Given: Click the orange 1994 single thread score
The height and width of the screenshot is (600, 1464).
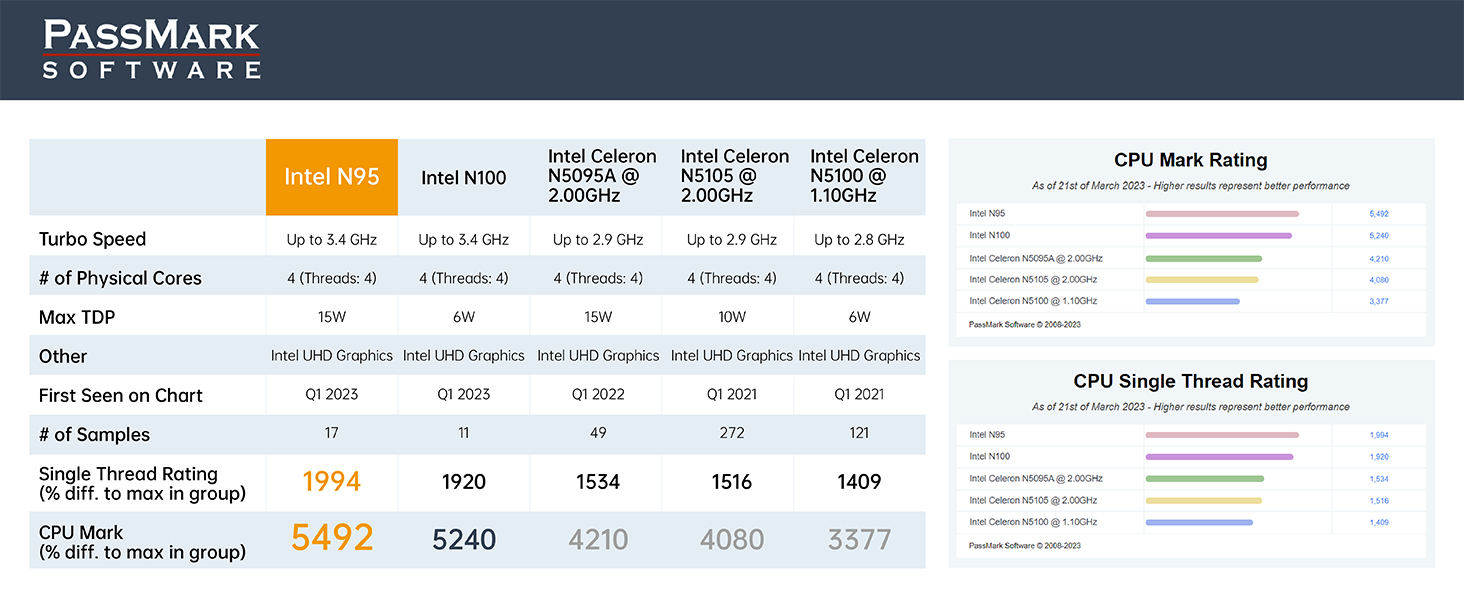Looking at the screenshot, I should [332, 482].
